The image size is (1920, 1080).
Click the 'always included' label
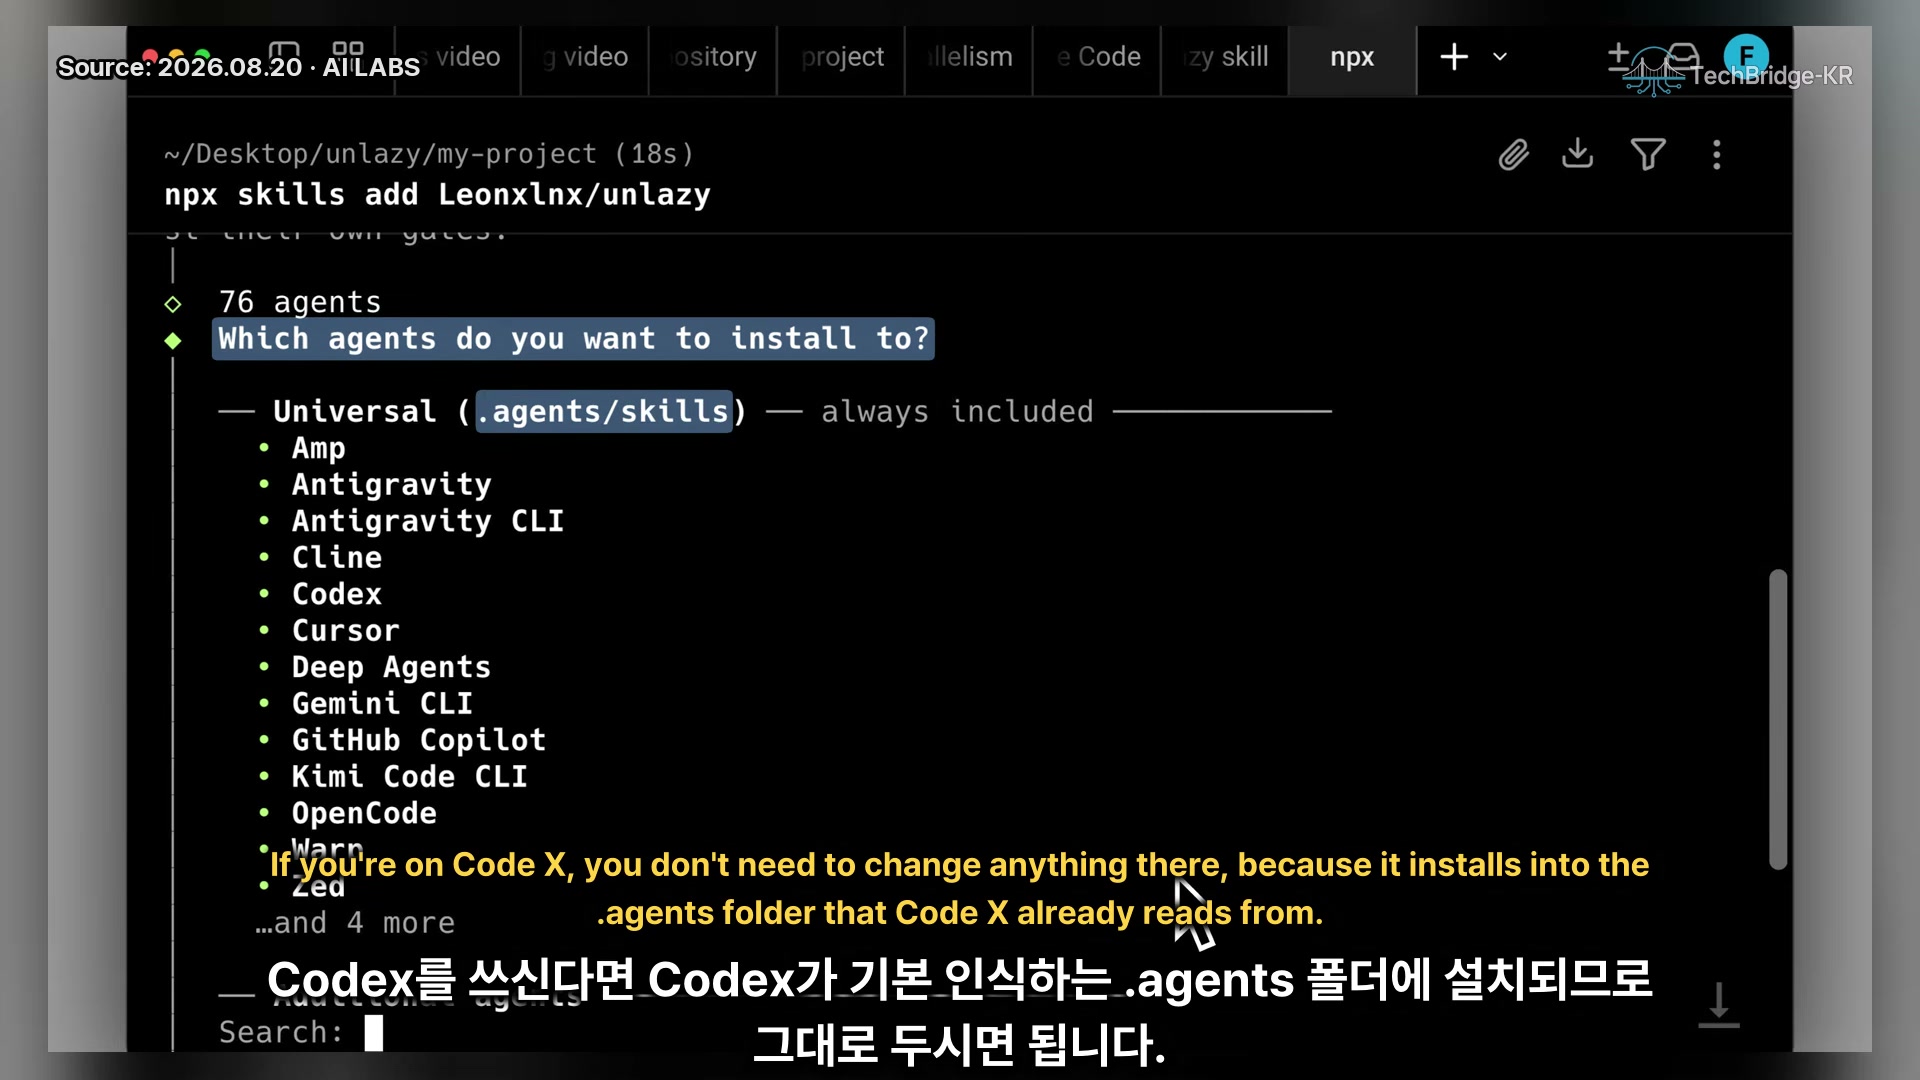click(957, 411)
